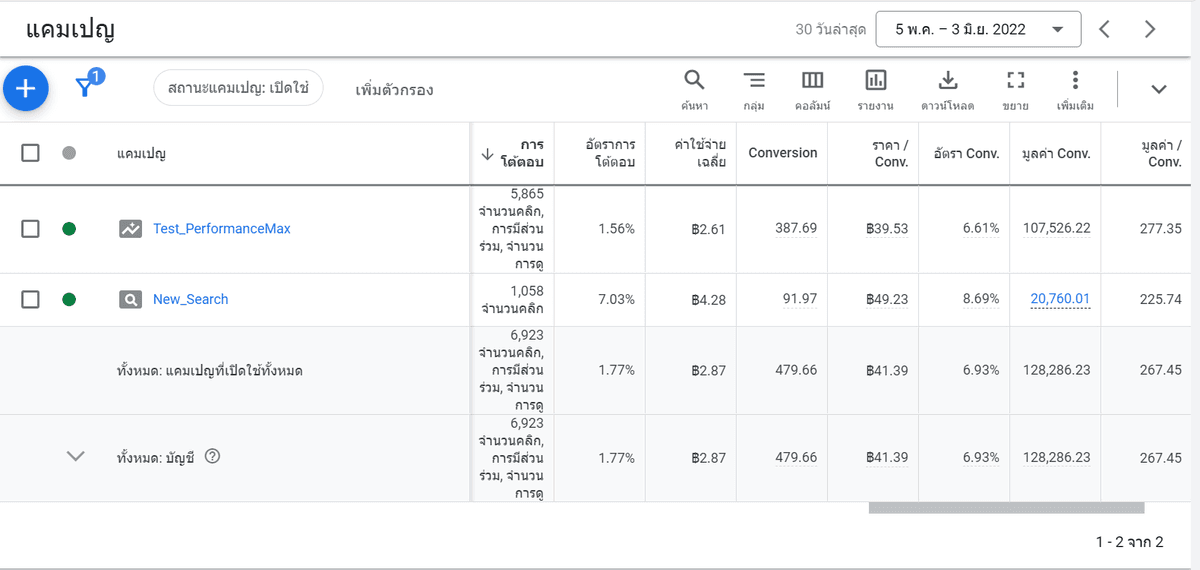
Task: Collapse the toolbar with the chevron
Action: coord(1159,89)
